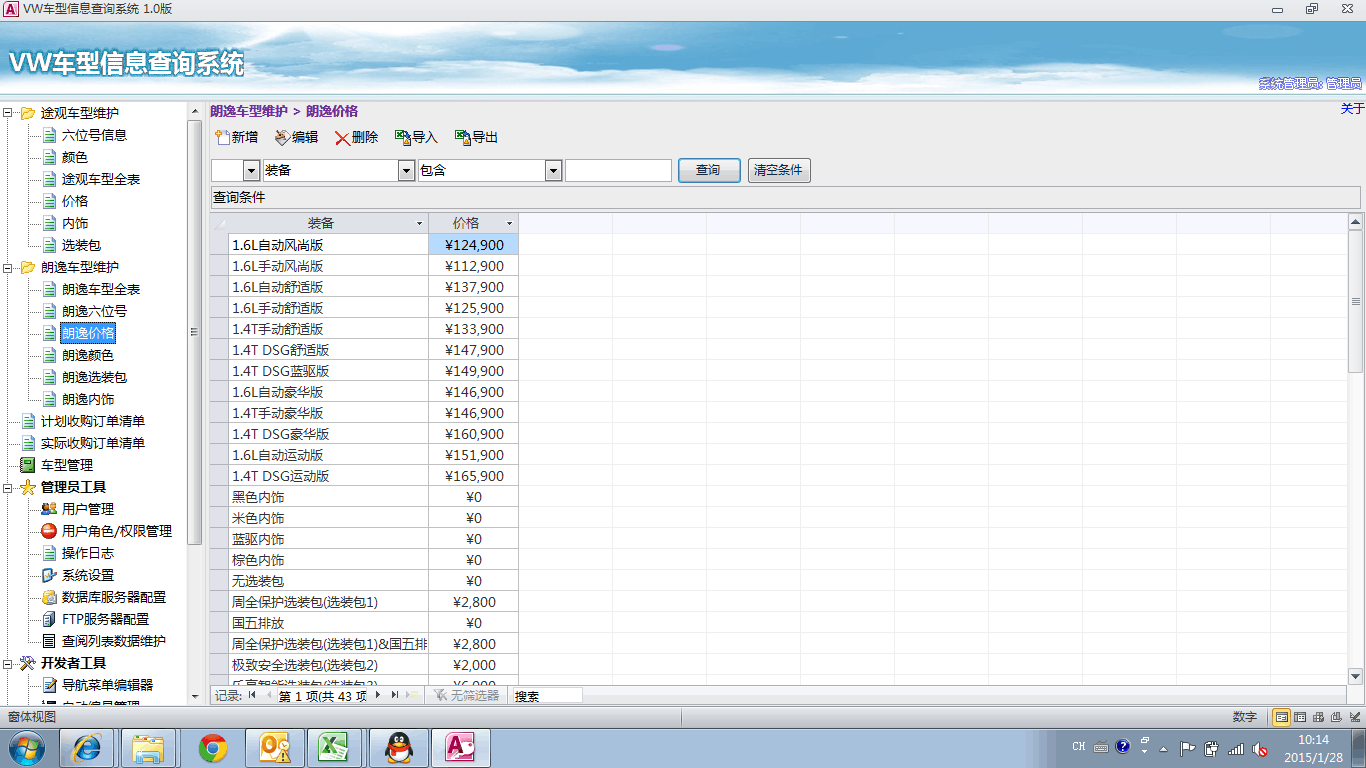
Task: Collapse the 管理员工具 tree node
Action: 8,487
